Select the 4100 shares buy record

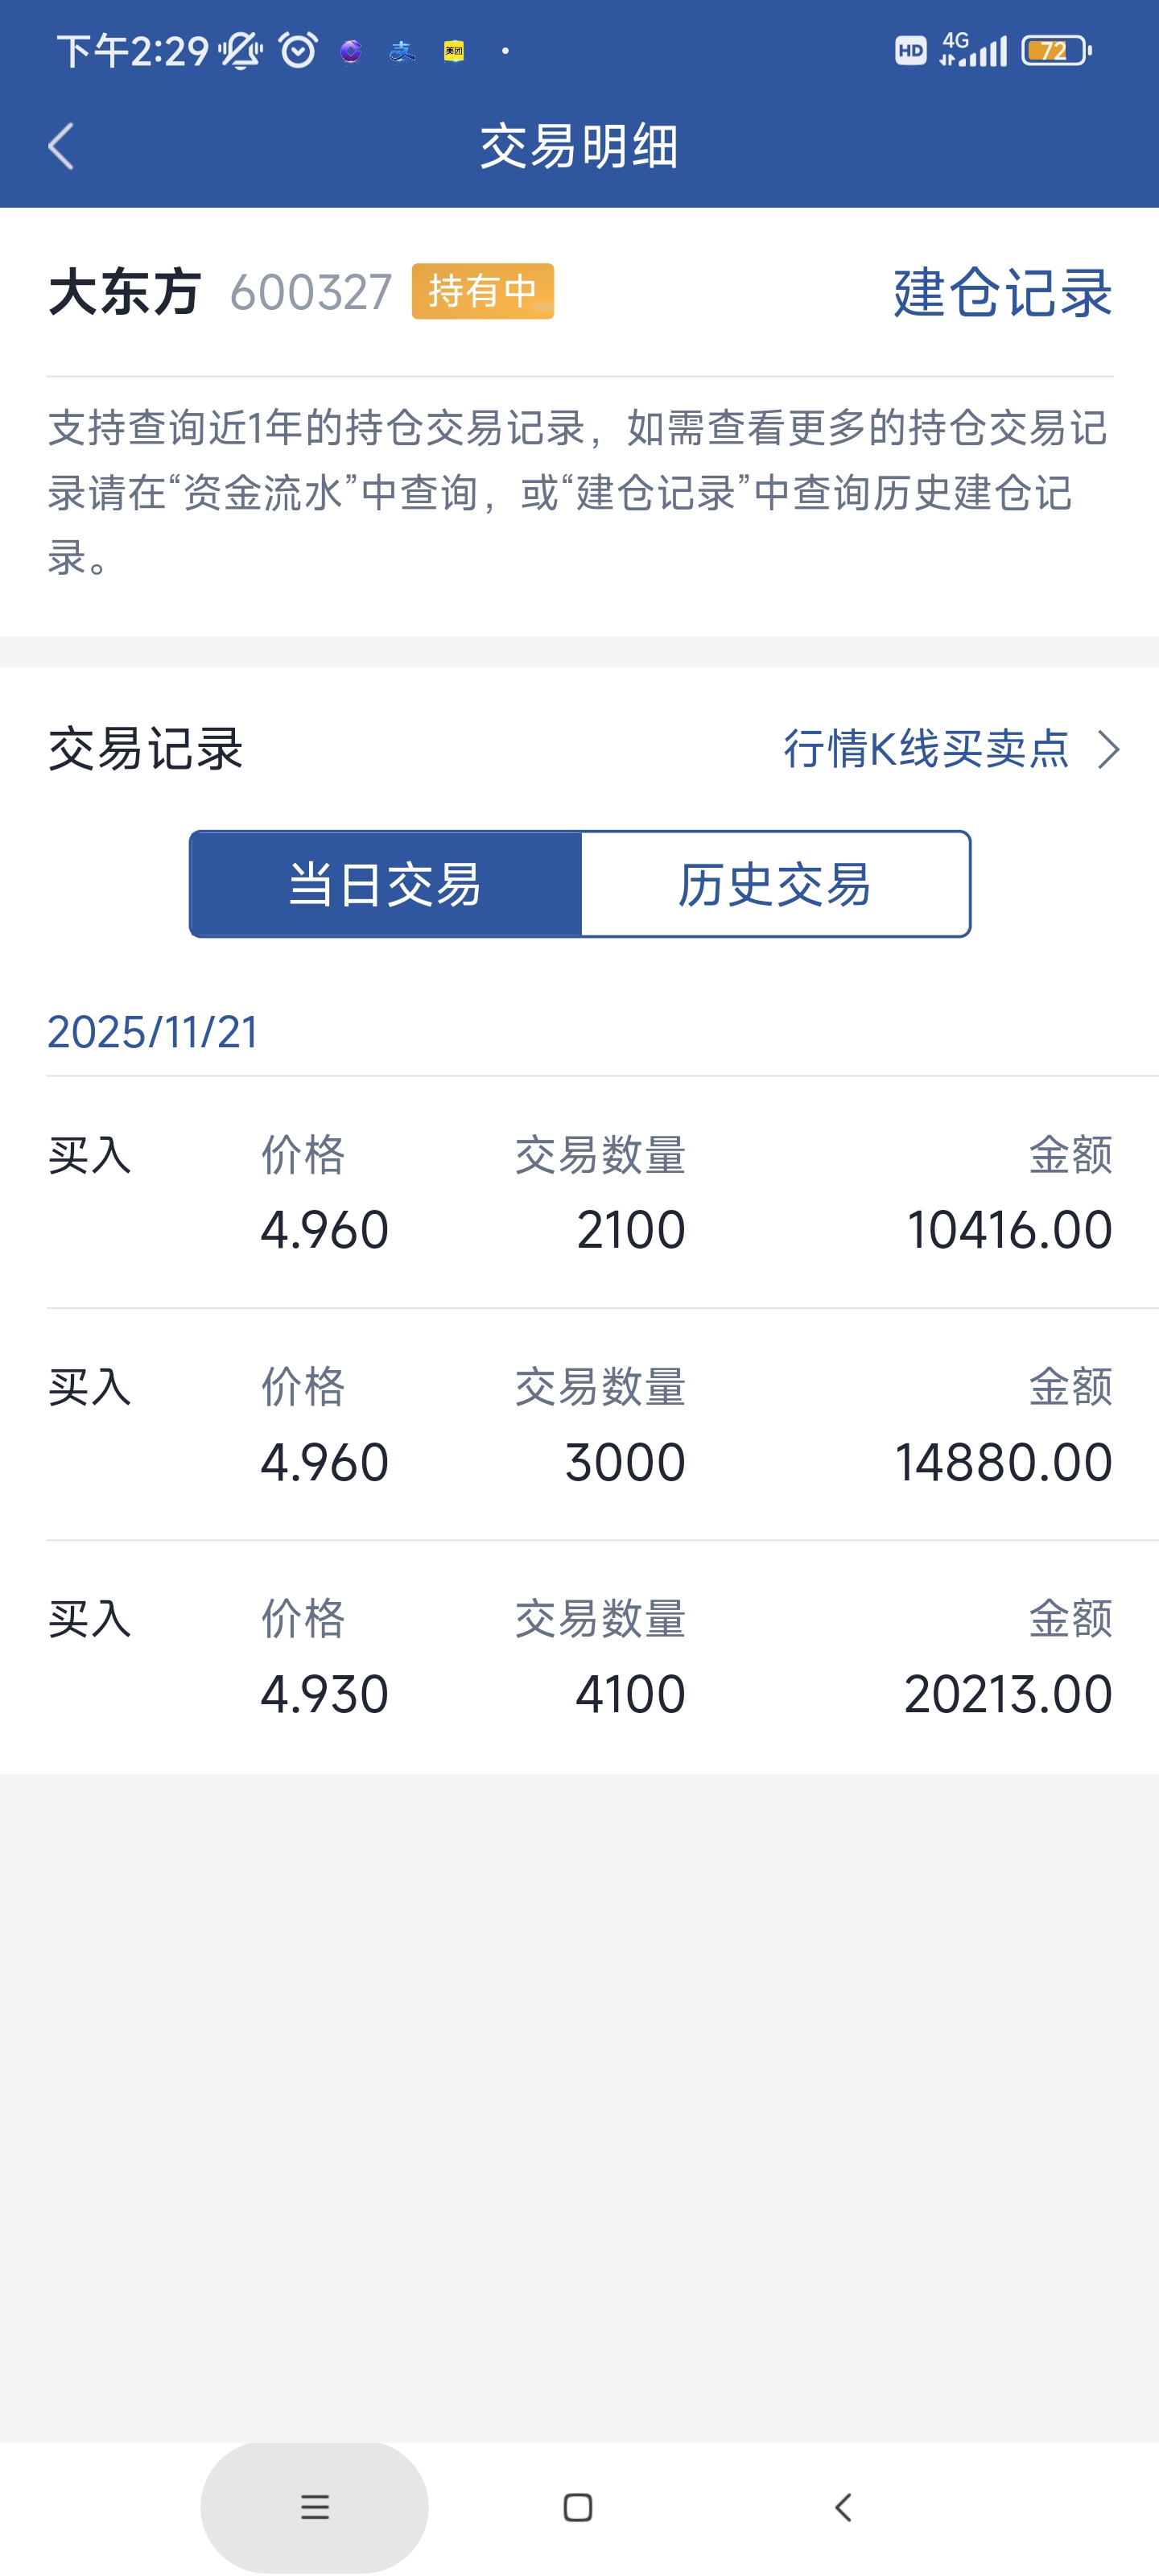point(580,1657)
